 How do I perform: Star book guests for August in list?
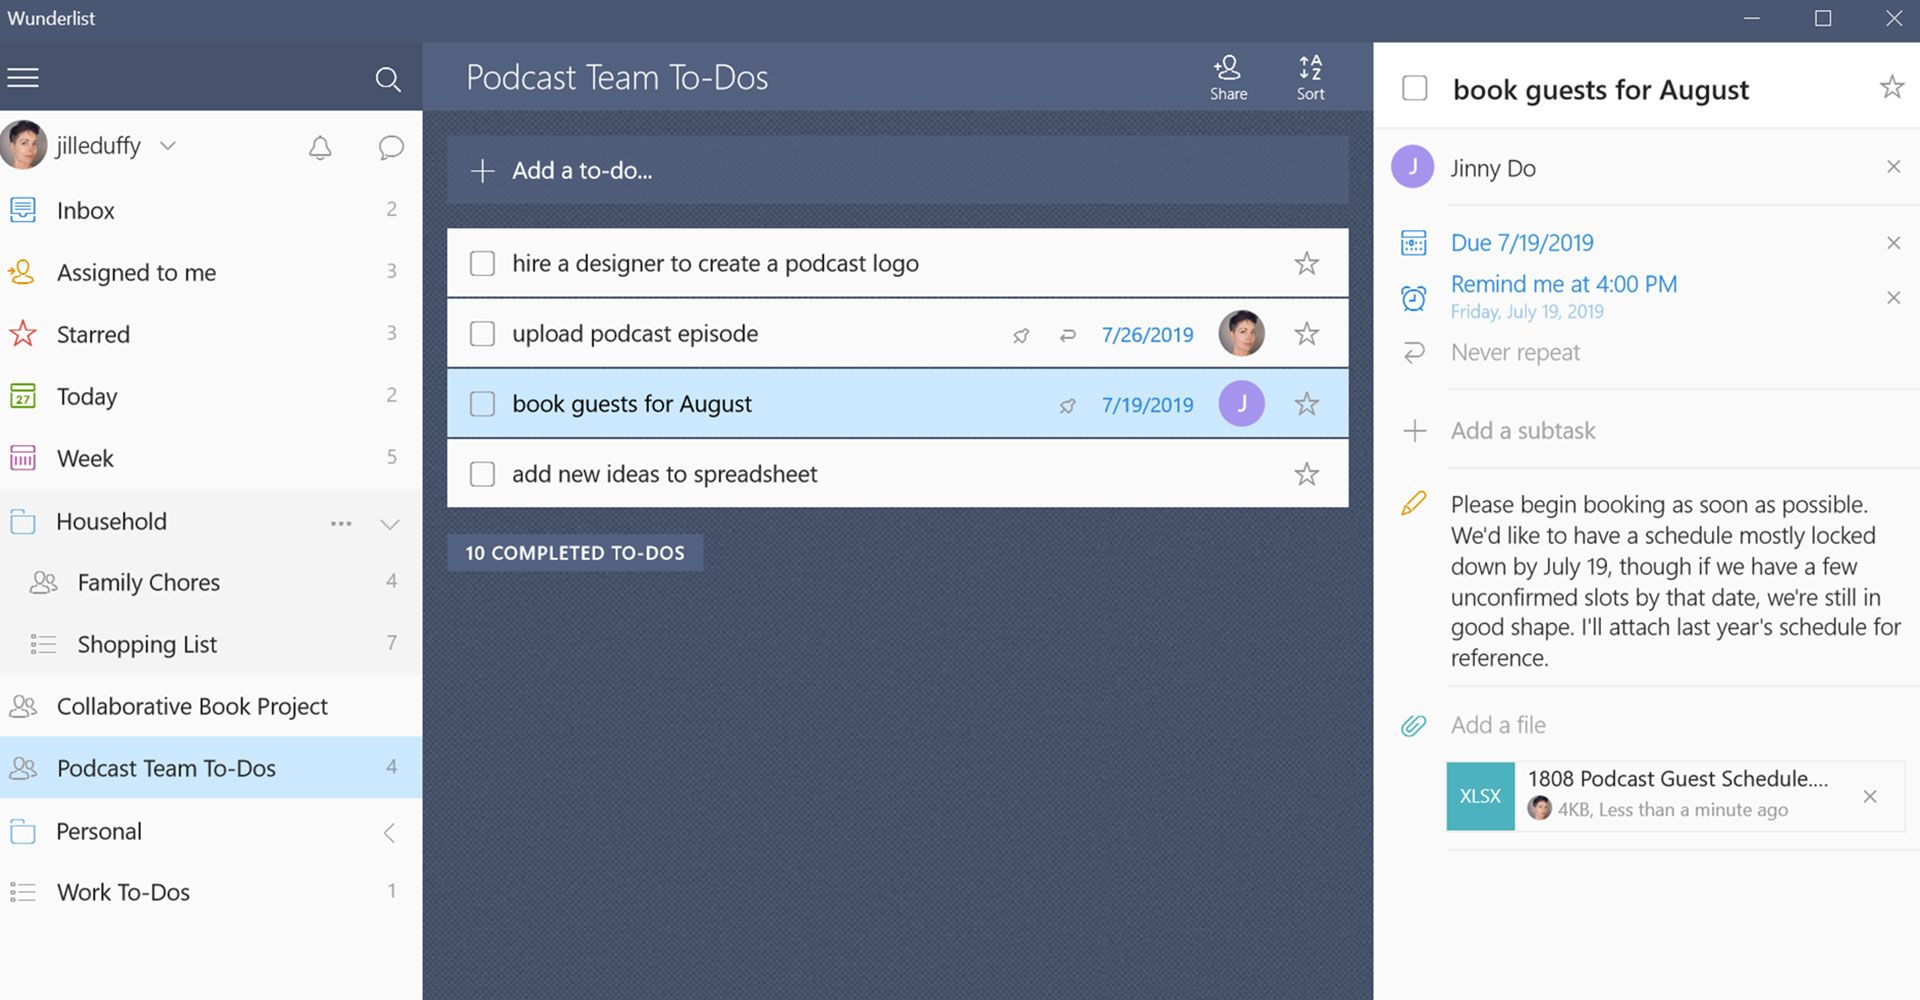point(1307,404)
